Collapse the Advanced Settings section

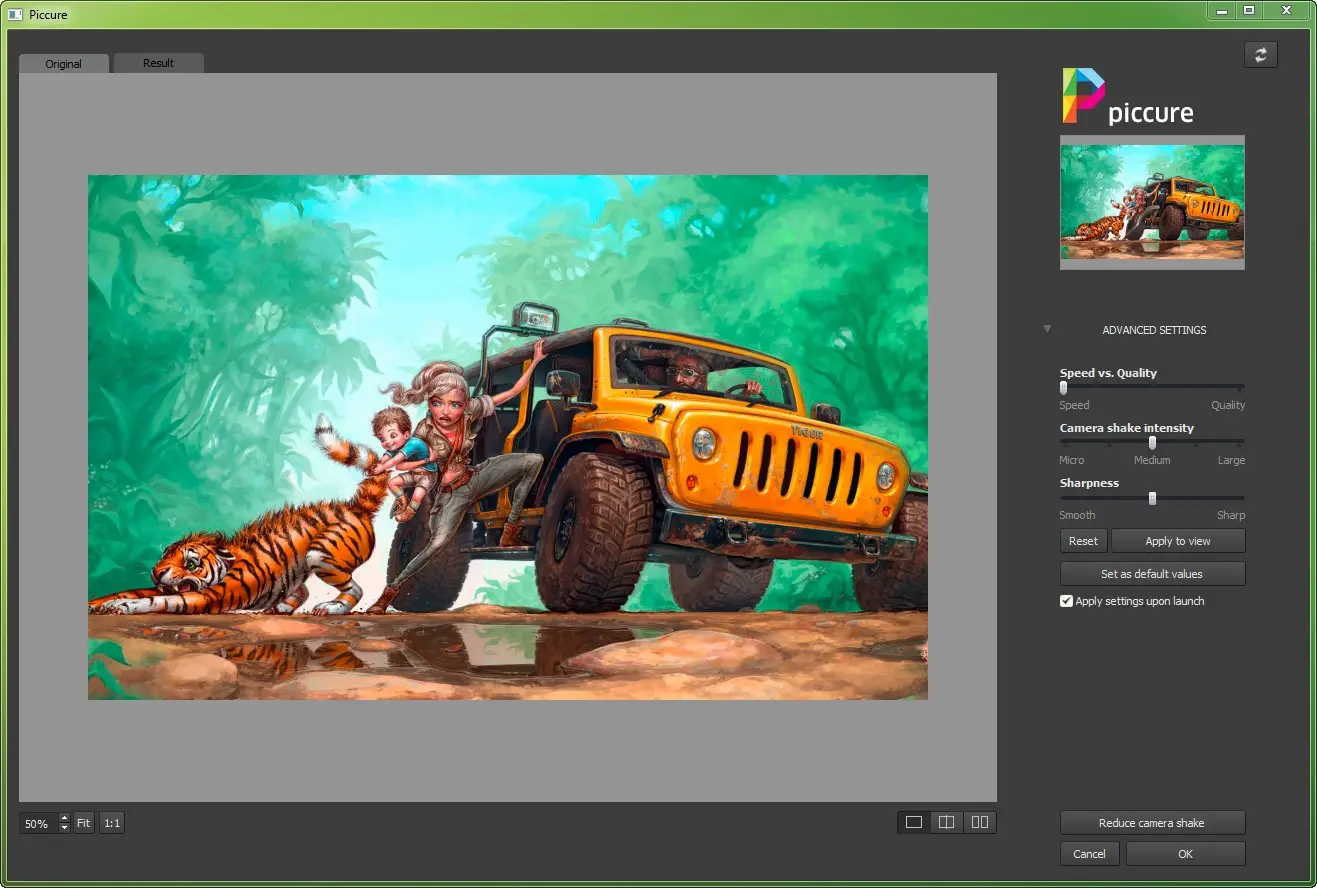pyautogui.click(x=1047, y=328)
